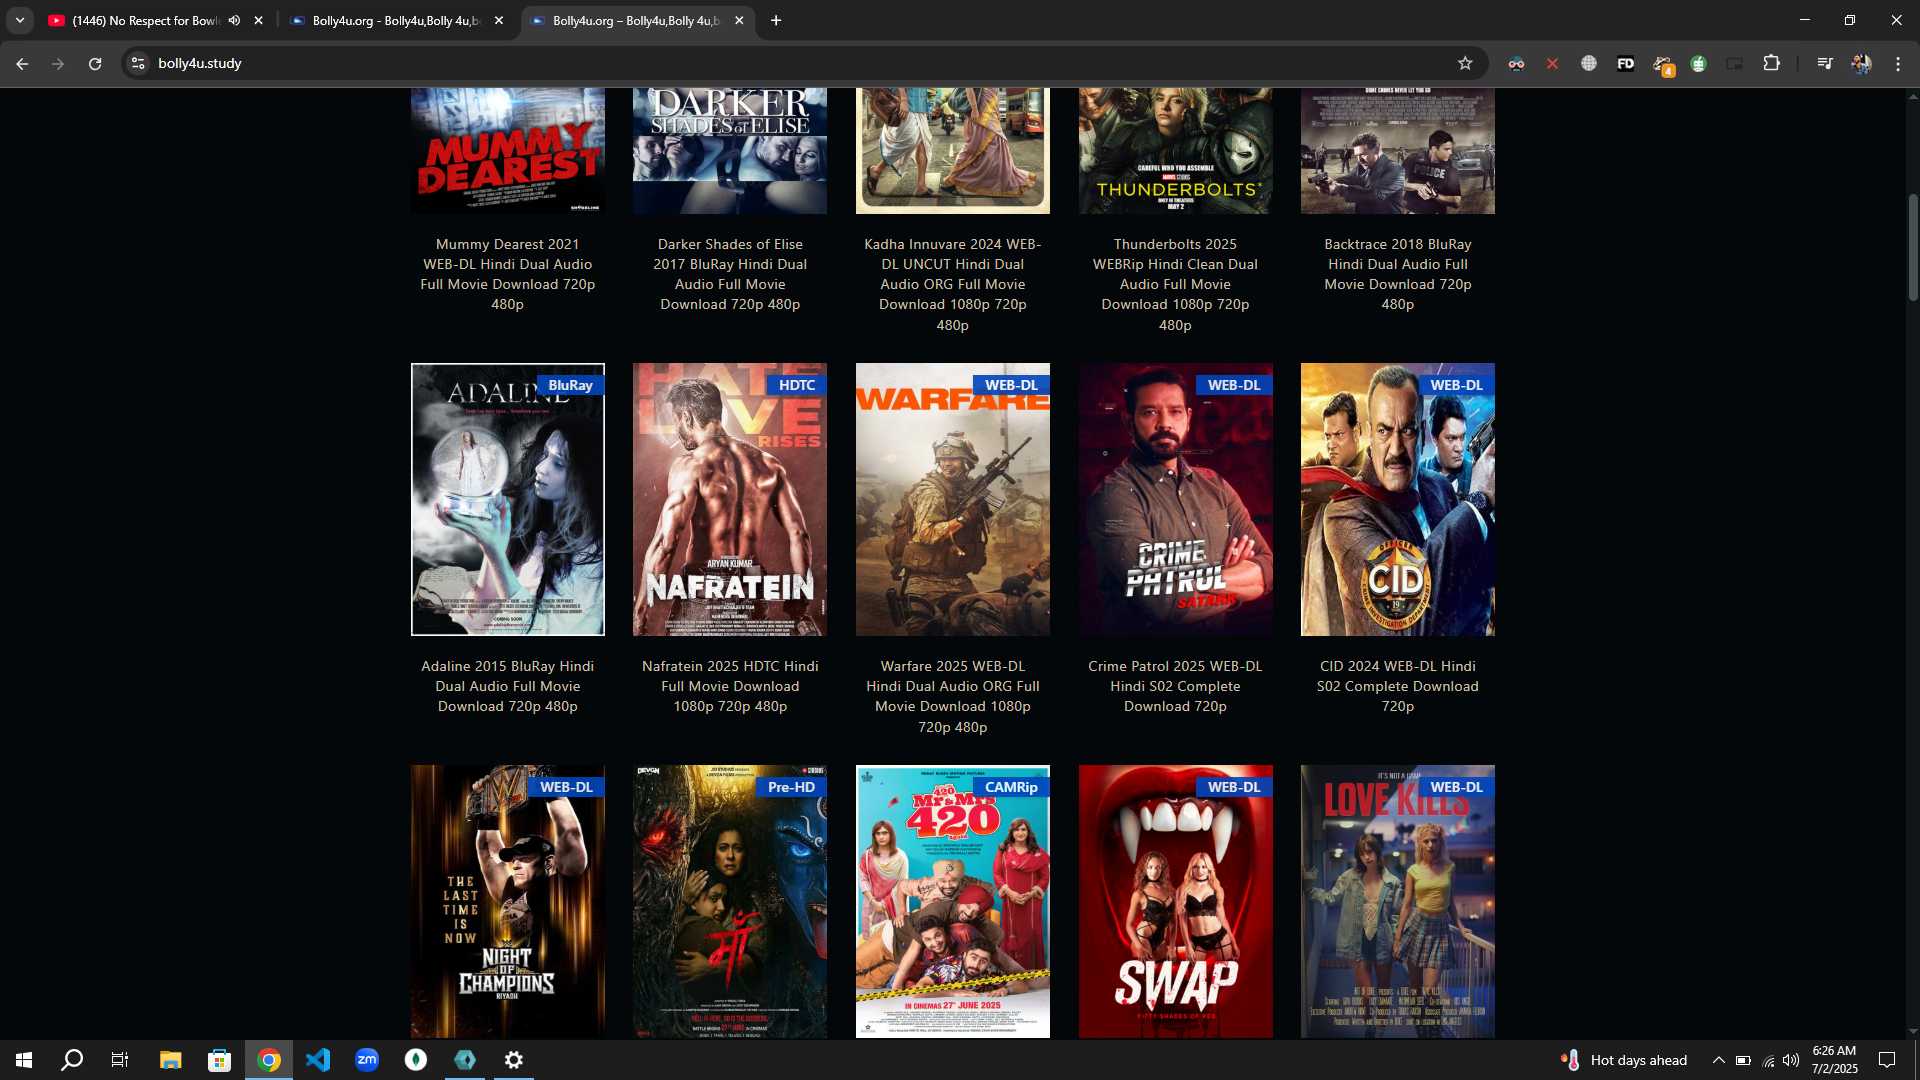
Task: Open CID 2024 S02 title link
Action: click(x=1398, y=686)
